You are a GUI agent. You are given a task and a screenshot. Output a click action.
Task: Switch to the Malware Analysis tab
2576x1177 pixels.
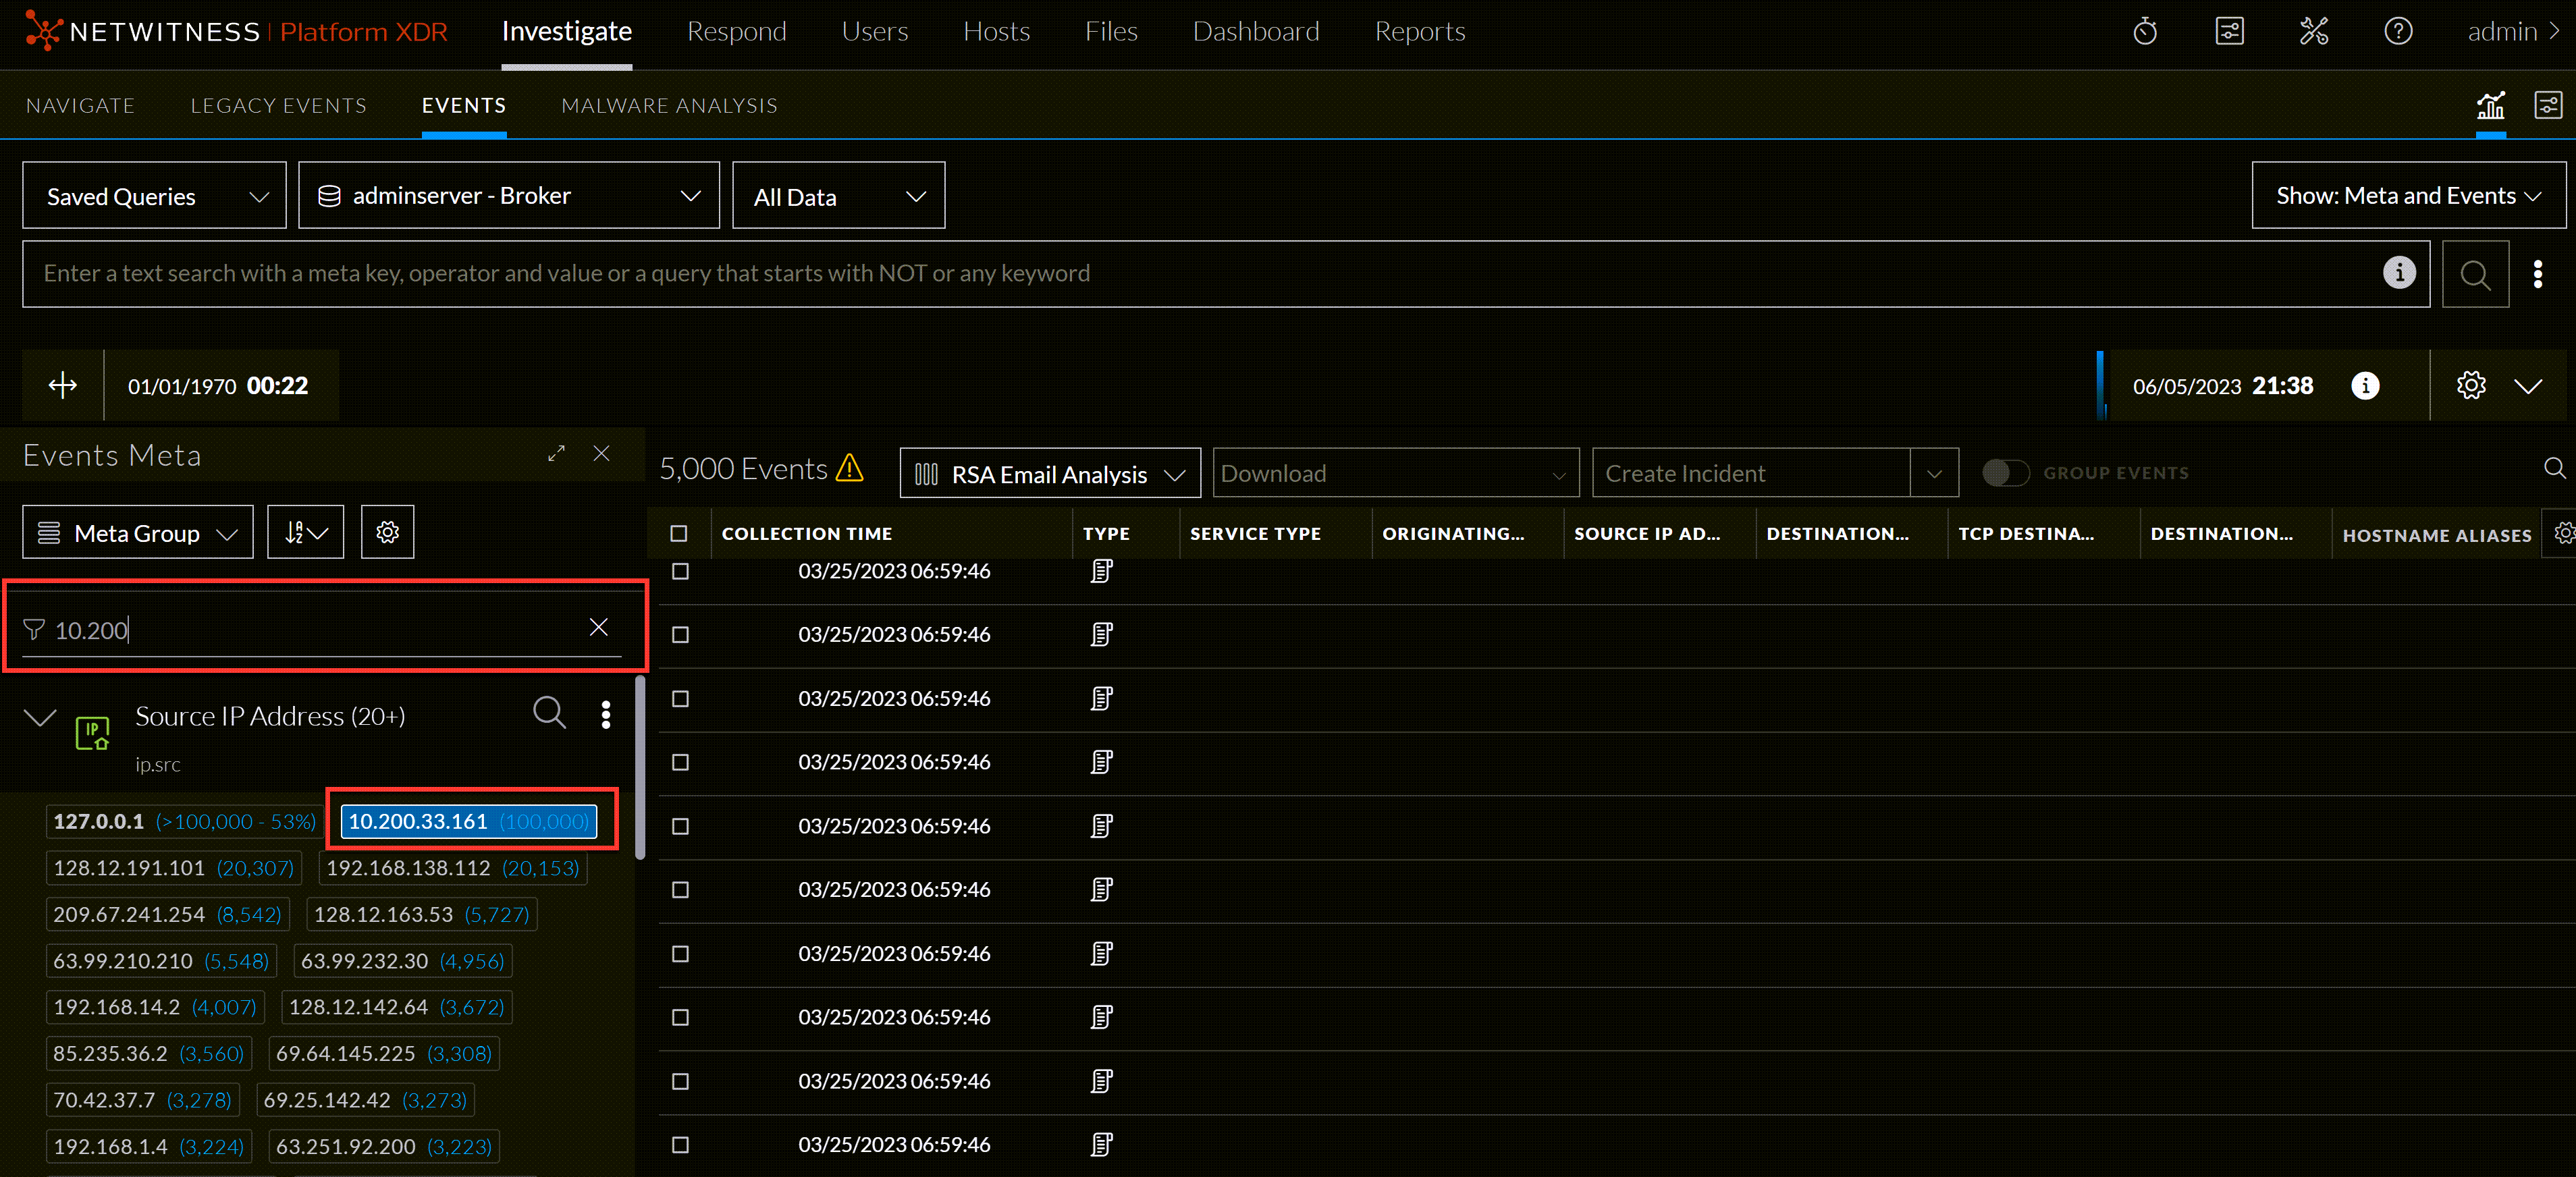click(668, 106)
